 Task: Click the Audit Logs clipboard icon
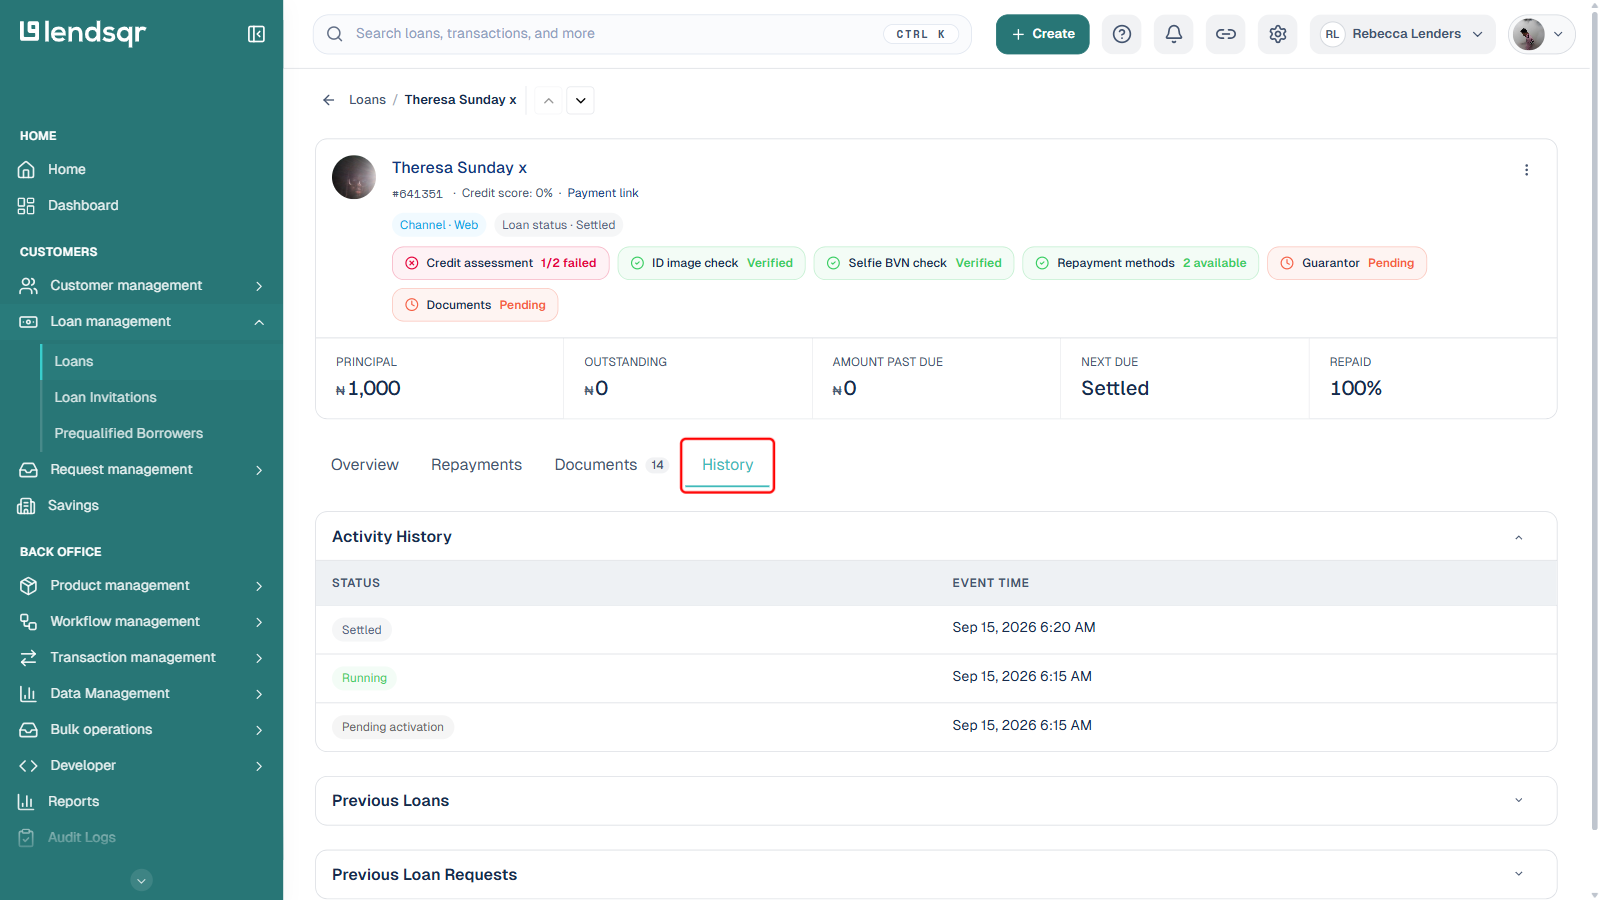click(x=27, y=838)
